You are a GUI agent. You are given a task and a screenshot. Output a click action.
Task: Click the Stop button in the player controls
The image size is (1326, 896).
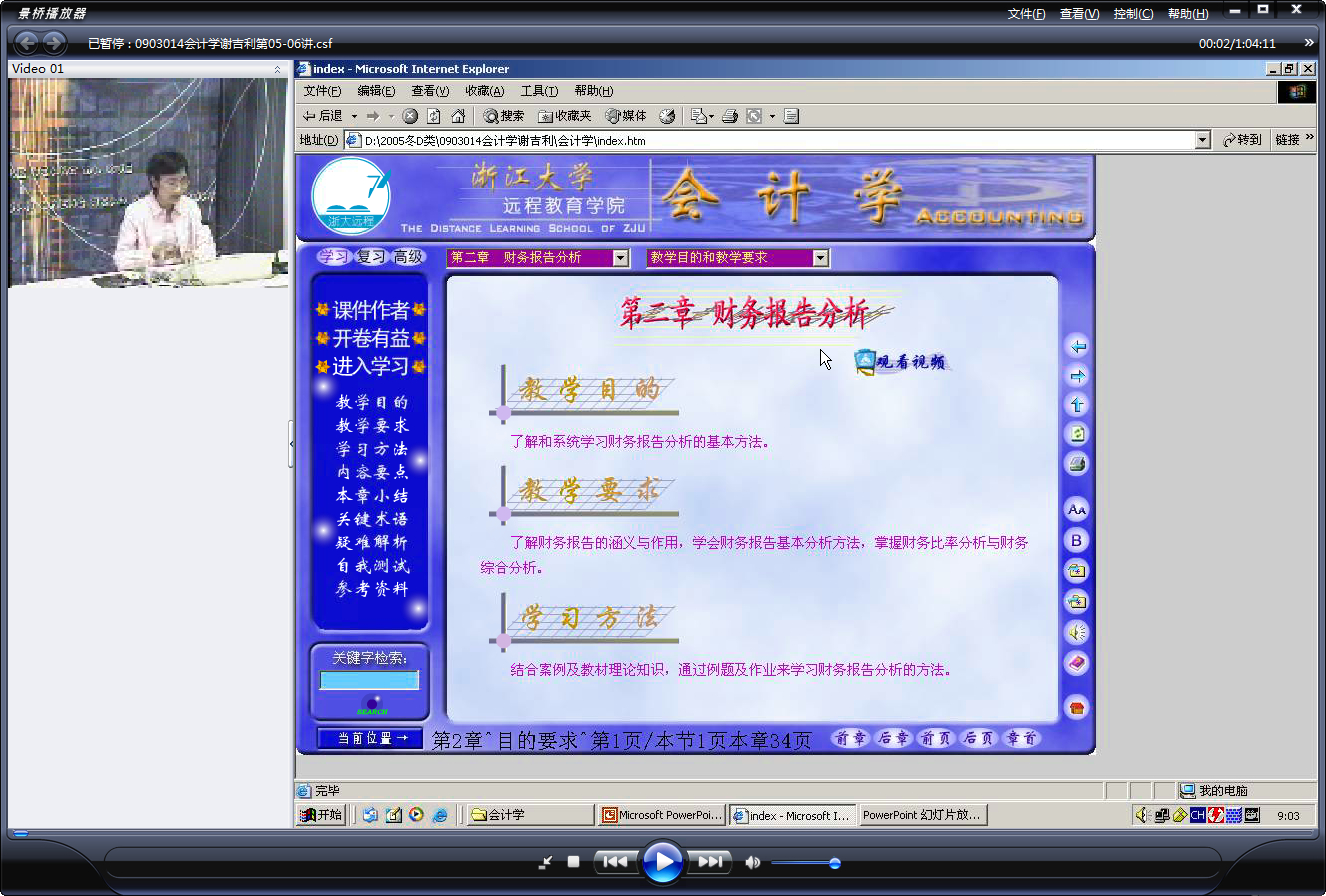coord(574,862)
